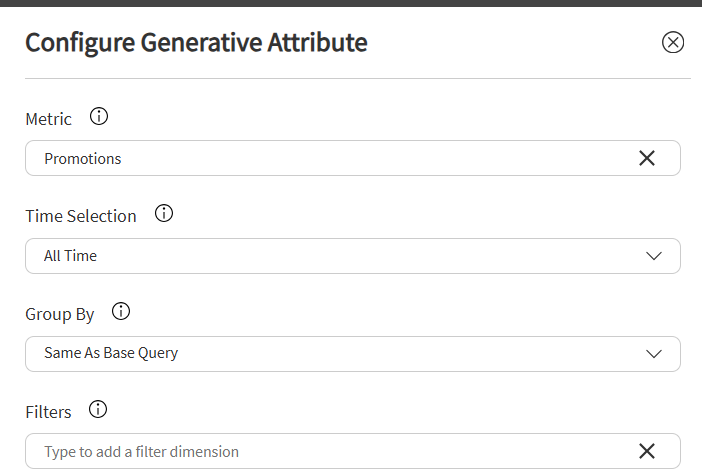Viewport: 702px width, 475px height.
Task: View the Filters info icon help
Action: [x=98, y=409]
